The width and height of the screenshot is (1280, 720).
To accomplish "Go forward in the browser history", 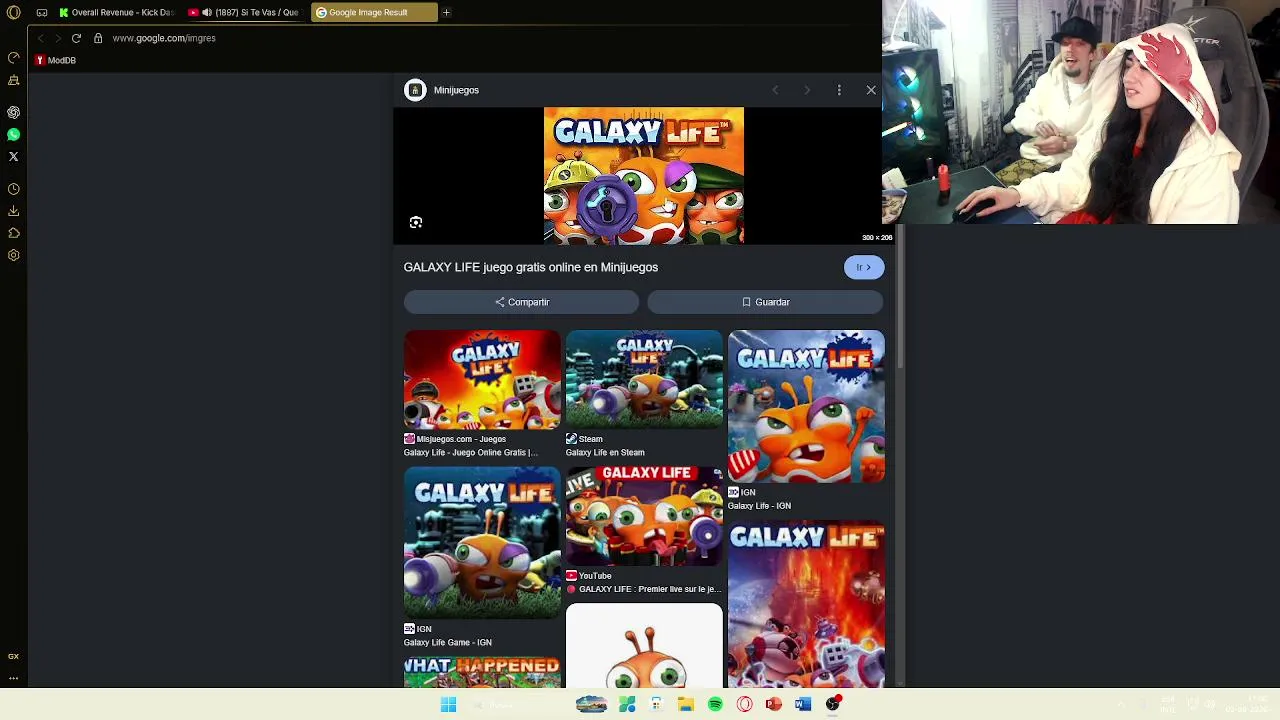I will (x=58, y=38).
